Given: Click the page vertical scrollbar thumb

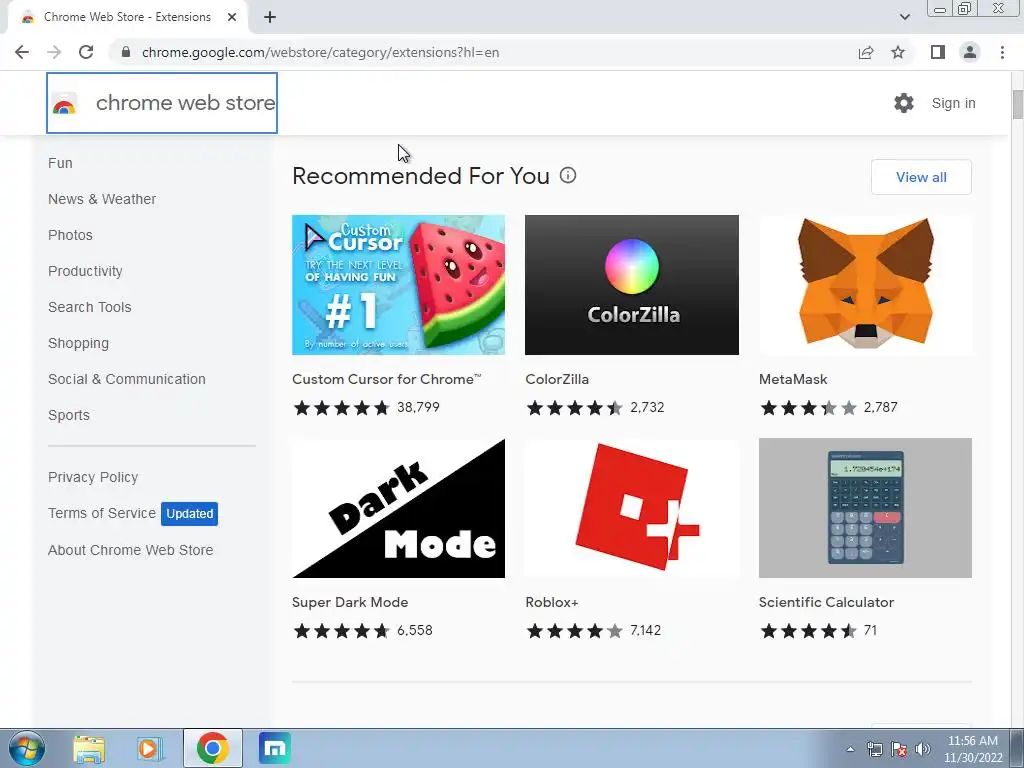Looking at the screenshot, I should coord(1017,104).
